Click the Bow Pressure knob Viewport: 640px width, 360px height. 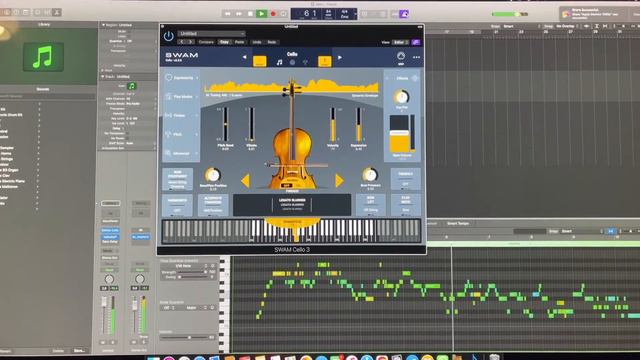[370, 175]
